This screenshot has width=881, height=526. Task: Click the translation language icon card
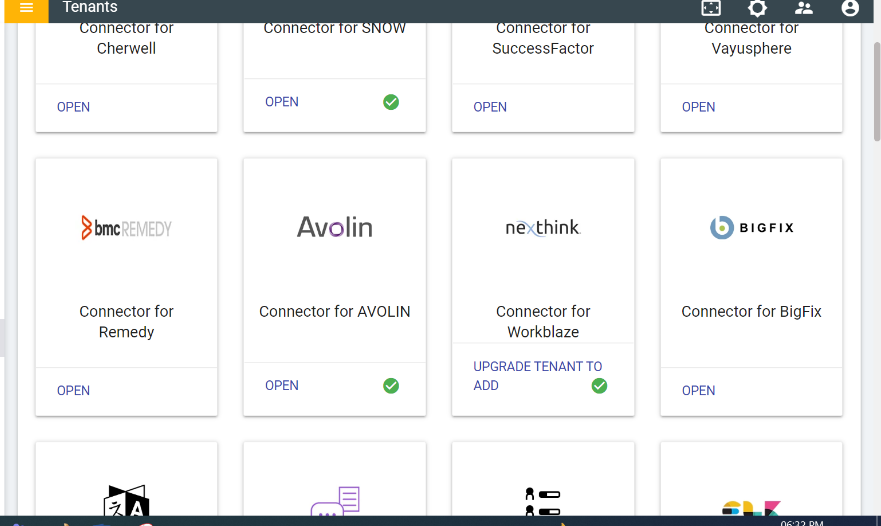126,500
